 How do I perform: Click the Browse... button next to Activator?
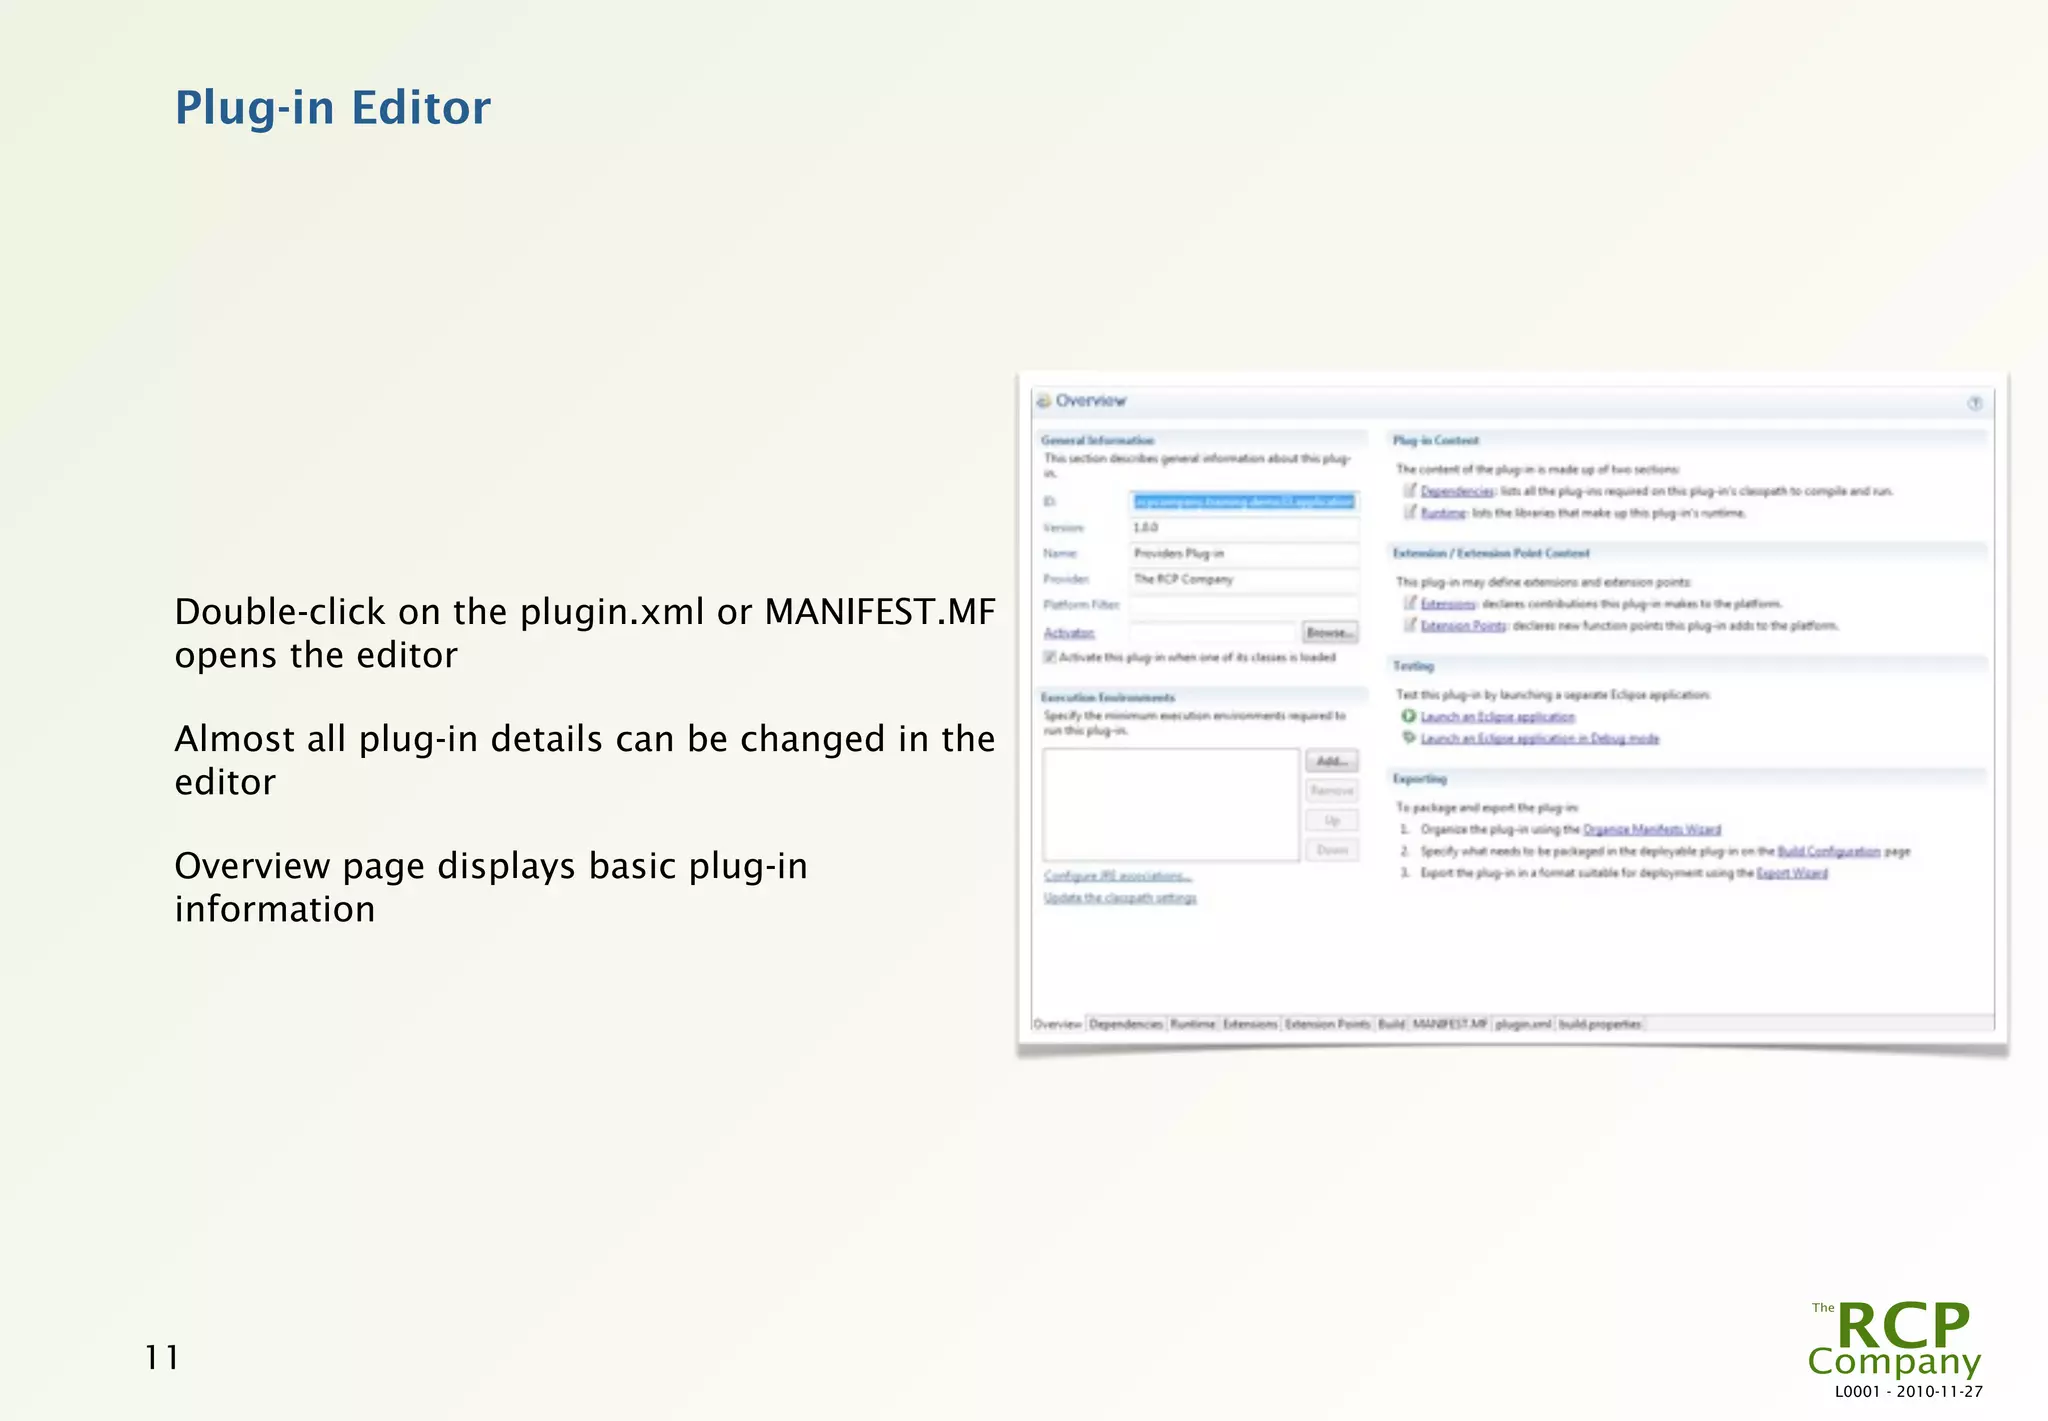click(1330, 632)
